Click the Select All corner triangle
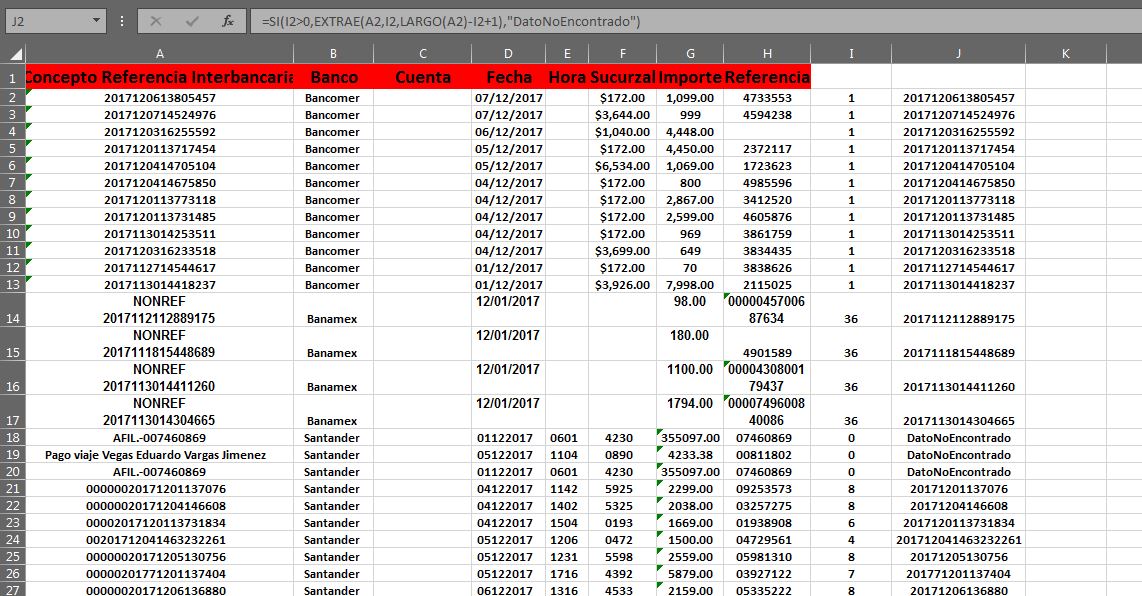Viewport: 1142px width, 596px height. (x=14, y=53)
